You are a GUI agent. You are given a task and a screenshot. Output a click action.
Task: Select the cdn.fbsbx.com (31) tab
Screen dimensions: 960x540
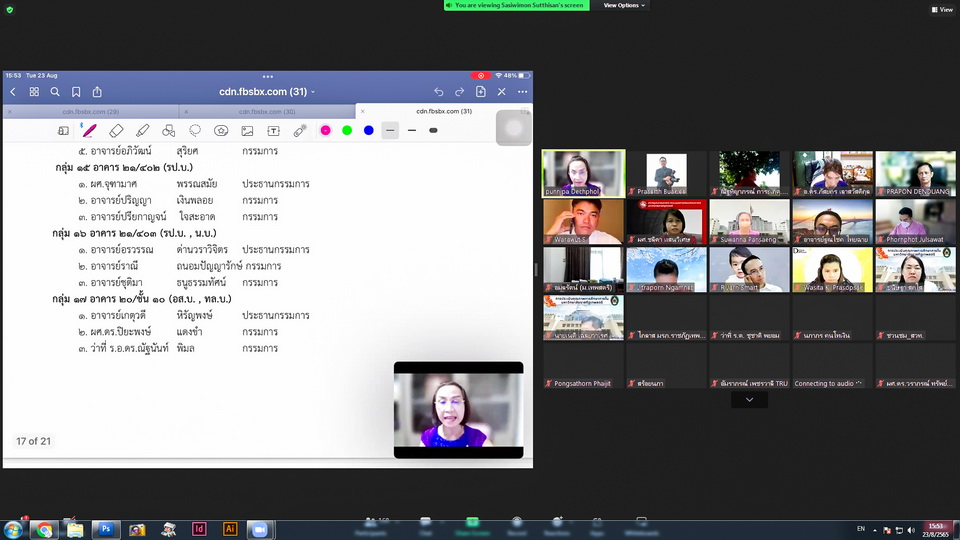[x=444, y=111]
